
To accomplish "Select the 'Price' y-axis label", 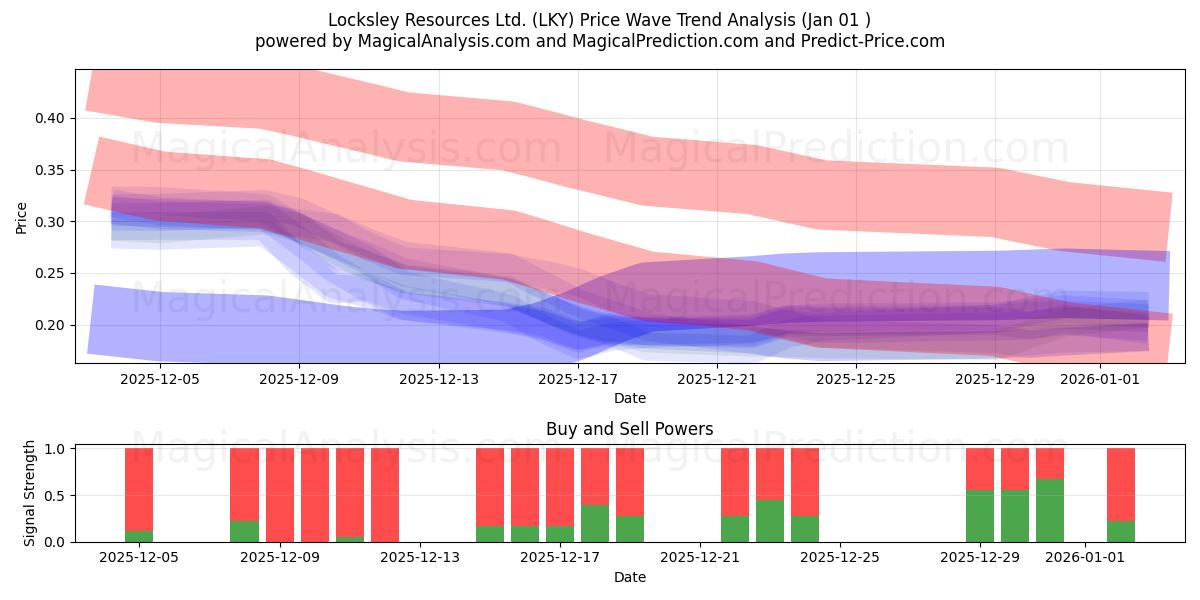I will [x=22, y=218].
